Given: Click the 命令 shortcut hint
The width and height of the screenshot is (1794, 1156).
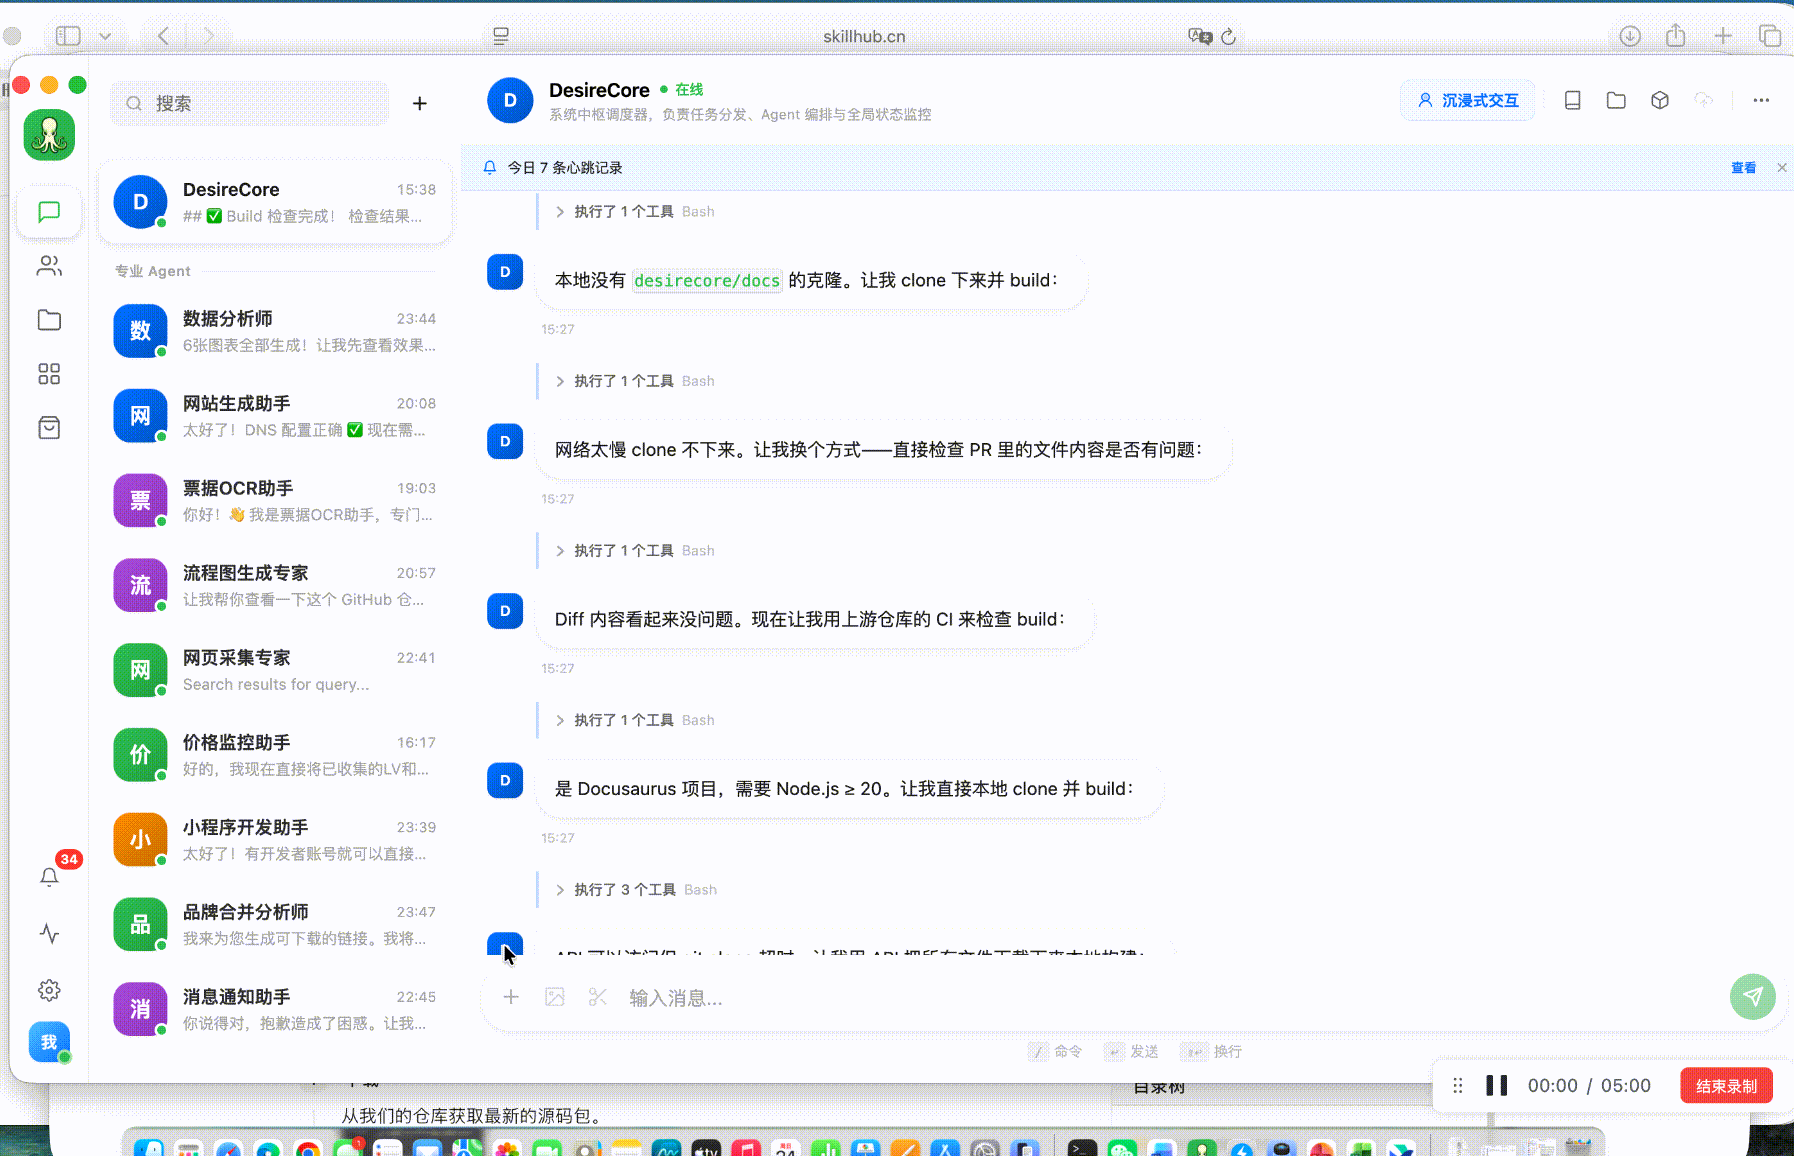Looking at the screenshot, I should click(x=1056, y=1051).
